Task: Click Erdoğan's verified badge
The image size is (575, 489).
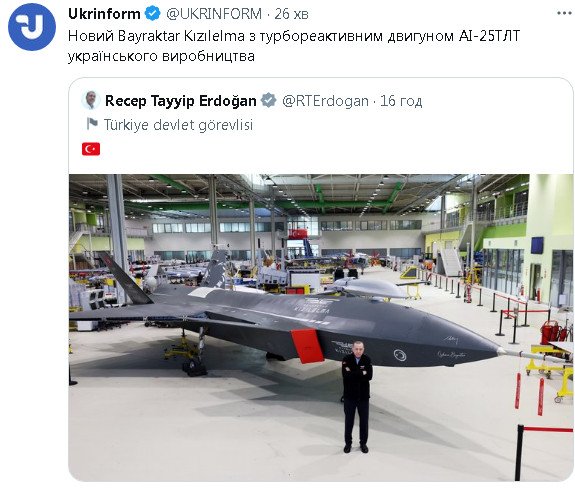Action: click(x=268, y=101)
